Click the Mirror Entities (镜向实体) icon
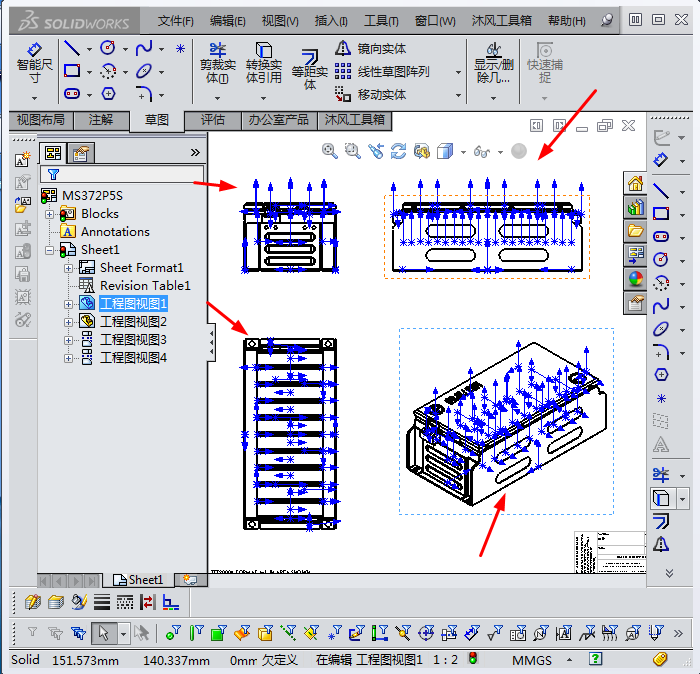This screenshot has height=674, width=700. [343, 48]
